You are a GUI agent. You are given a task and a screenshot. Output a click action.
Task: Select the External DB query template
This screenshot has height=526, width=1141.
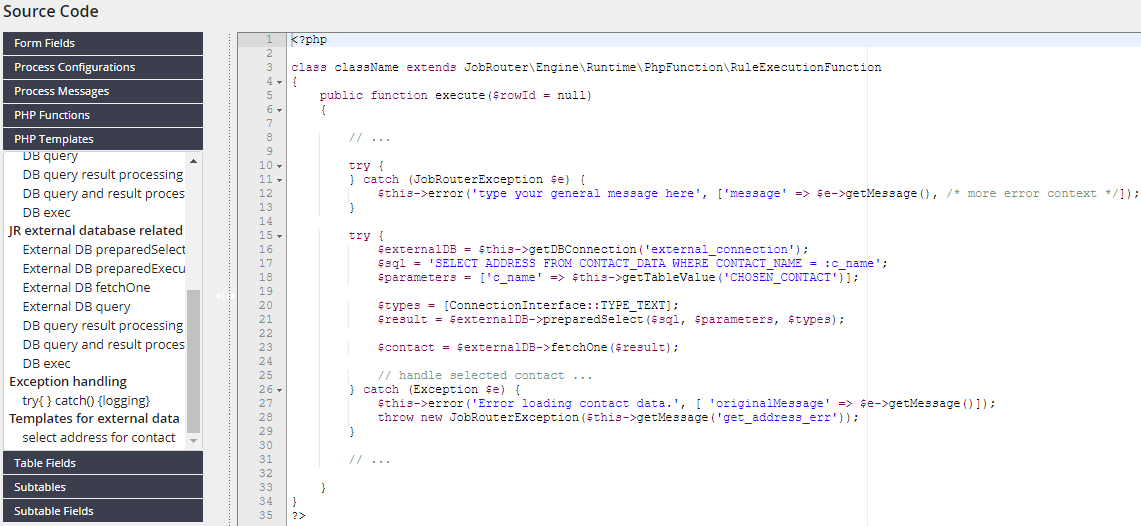76,306
